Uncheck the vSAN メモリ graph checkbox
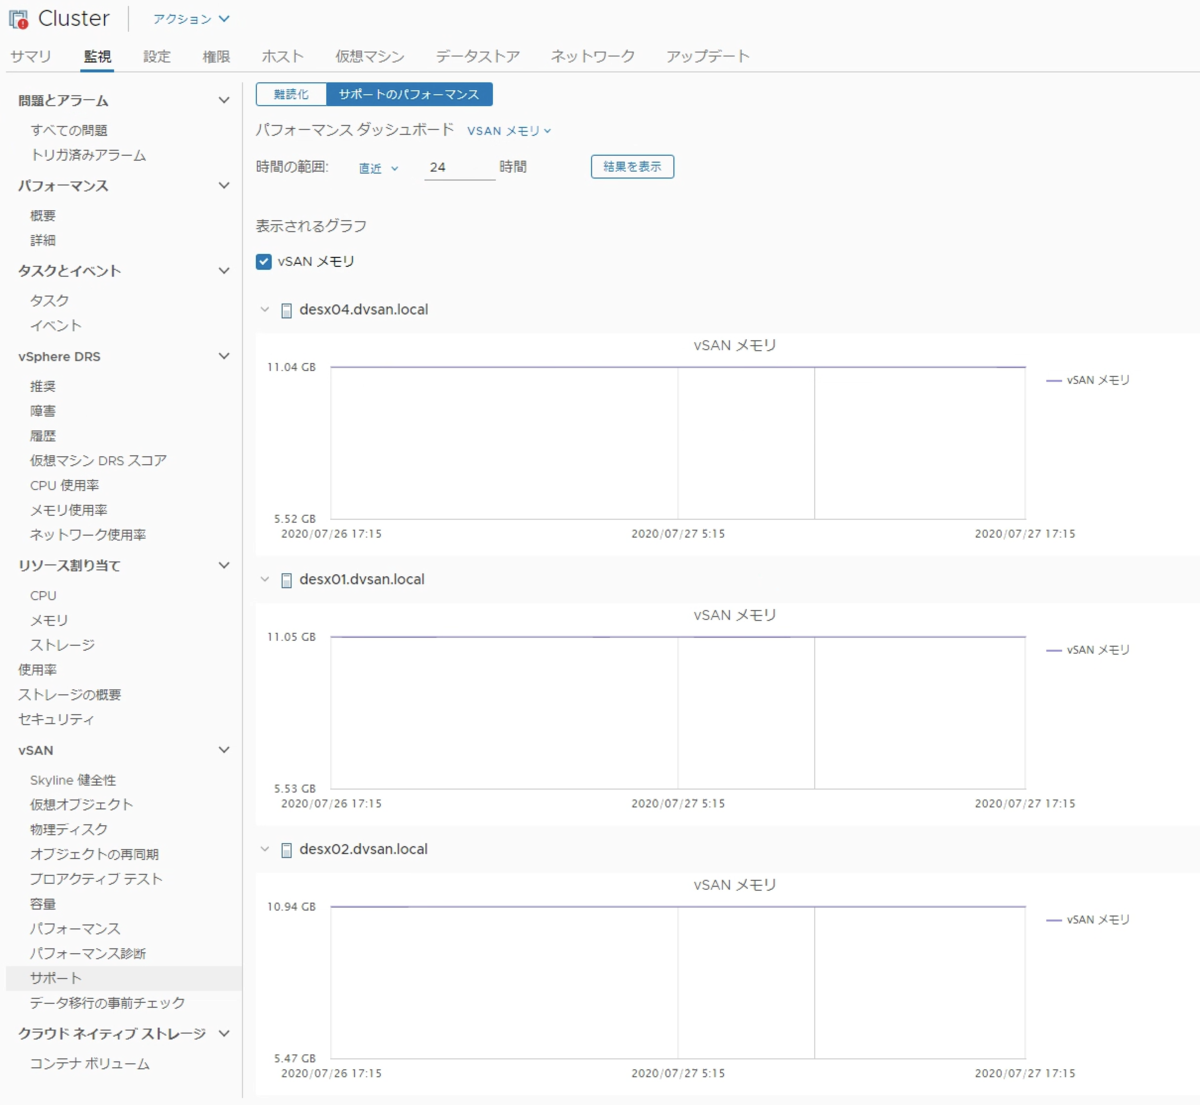This screenshot has height=1105, width=1200. (x=264, y=261)
